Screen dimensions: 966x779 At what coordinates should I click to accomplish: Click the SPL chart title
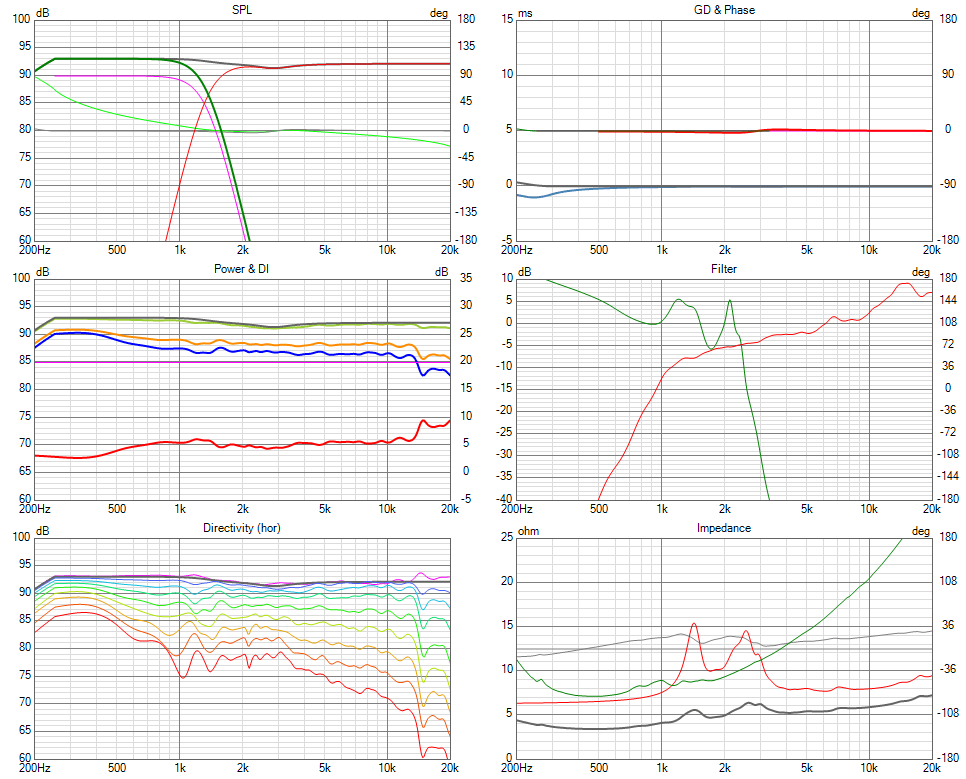tap(242, 10)
